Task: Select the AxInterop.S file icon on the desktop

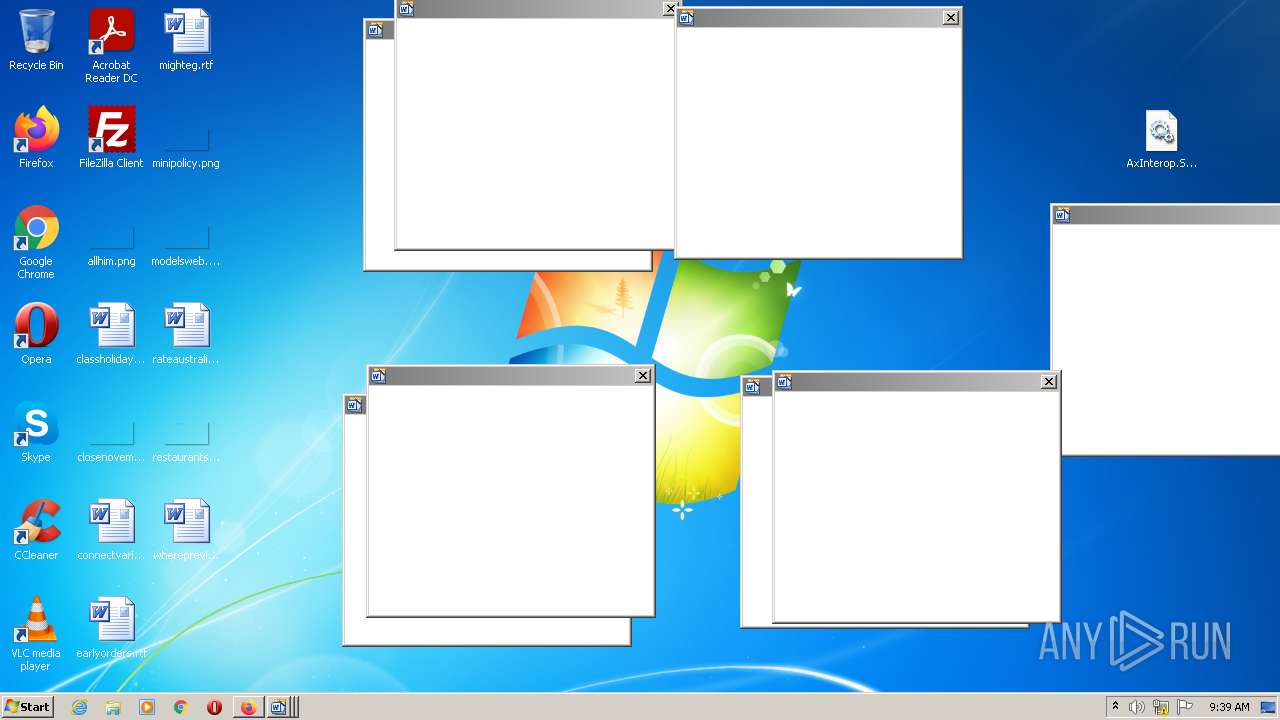Action: (1161, 138)
